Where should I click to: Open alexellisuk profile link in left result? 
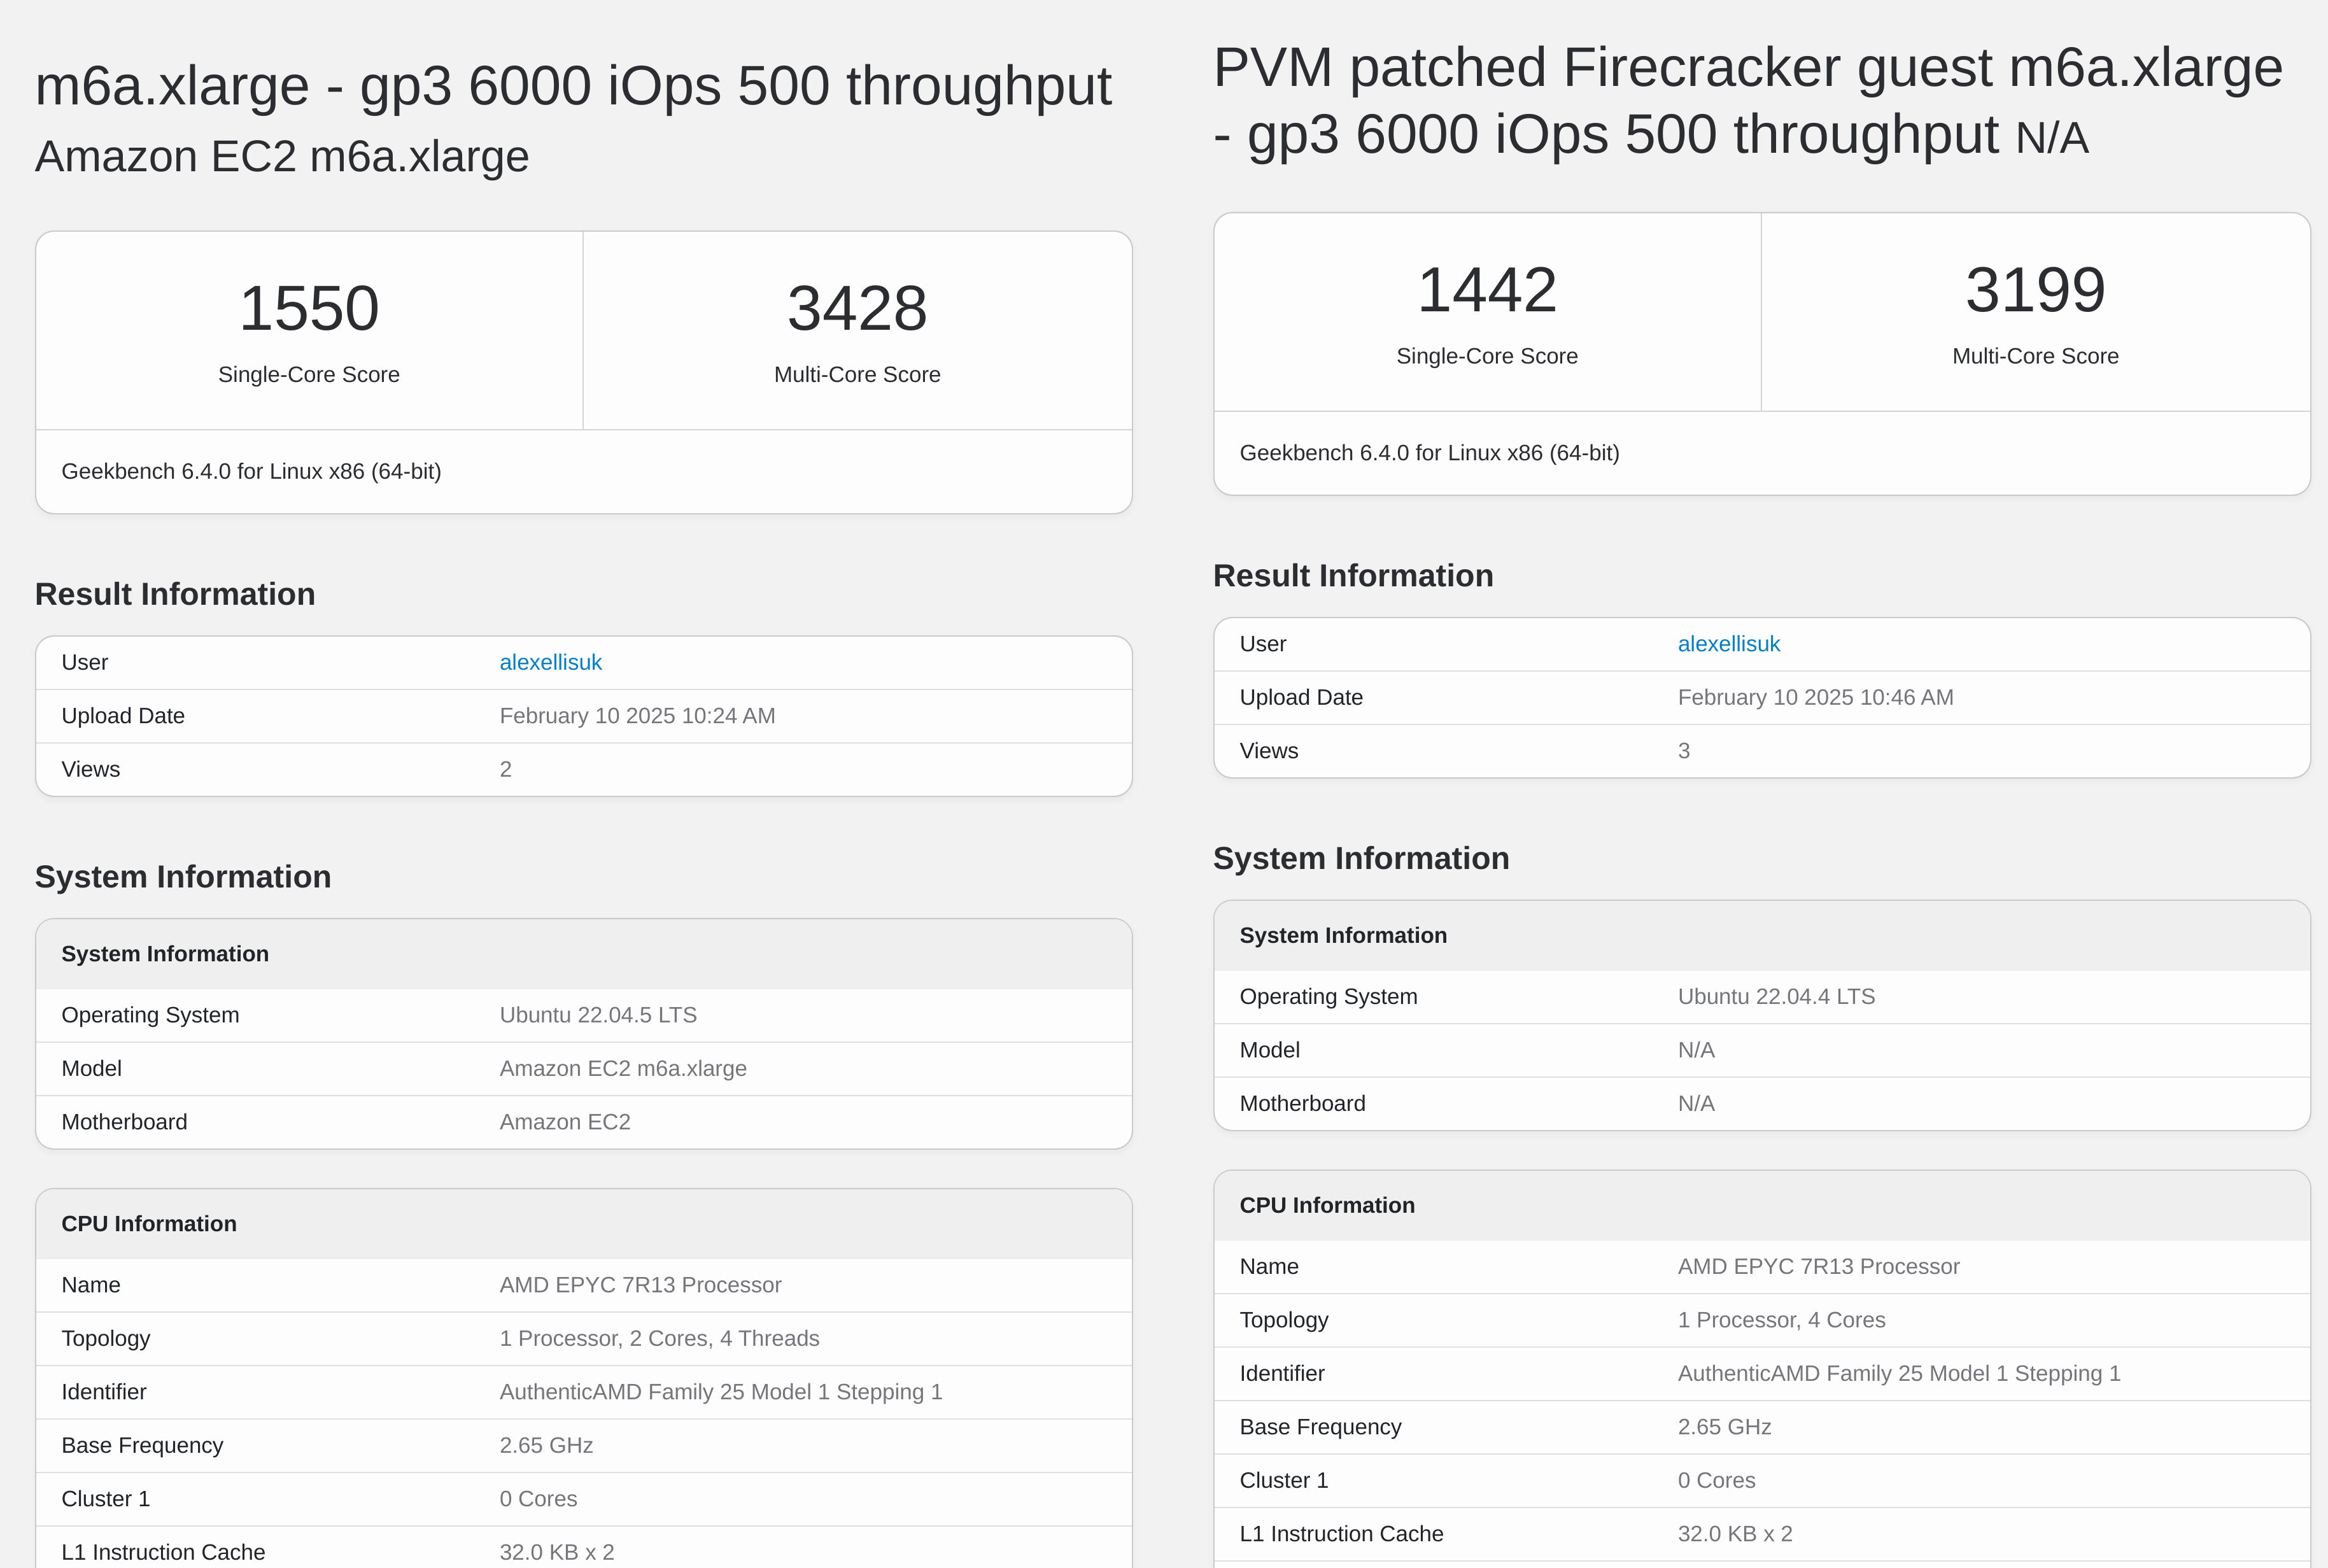(550, 662)
